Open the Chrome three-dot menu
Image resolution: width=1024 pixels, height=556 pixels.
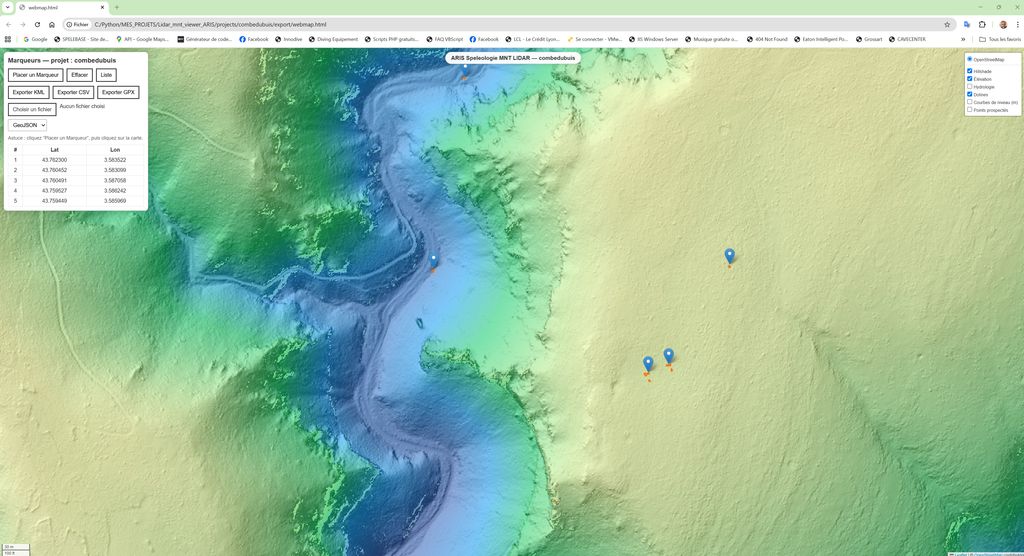[1016, 24]
